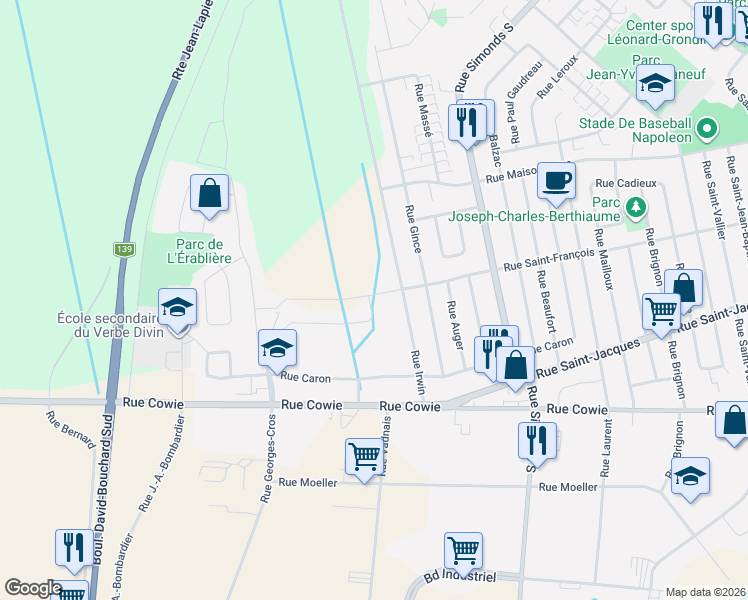Image resolution: width=748 pixels, height=600 pixels.
Task: Click the Rue Georges-Cros street label
Action: tap(268, 458)
